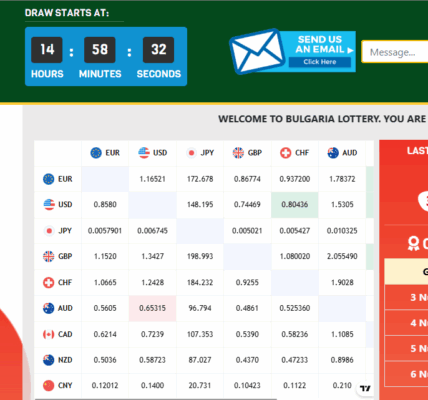The width and height of the screenshot is (428, 400).
Task: Click the EUR/USD rate 1.16521
Action: pyautogui.click(x=152, y=179)
